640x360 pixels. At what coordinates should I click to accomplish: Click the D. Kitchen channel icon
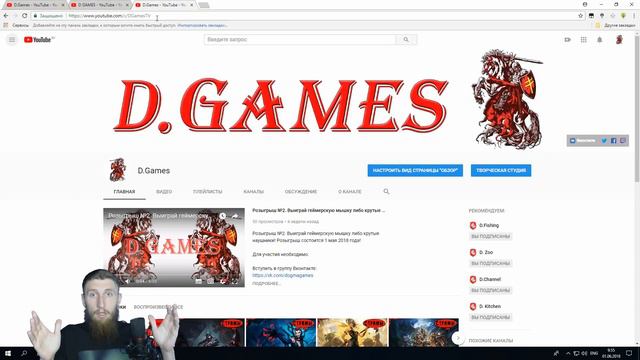(473, 306)
